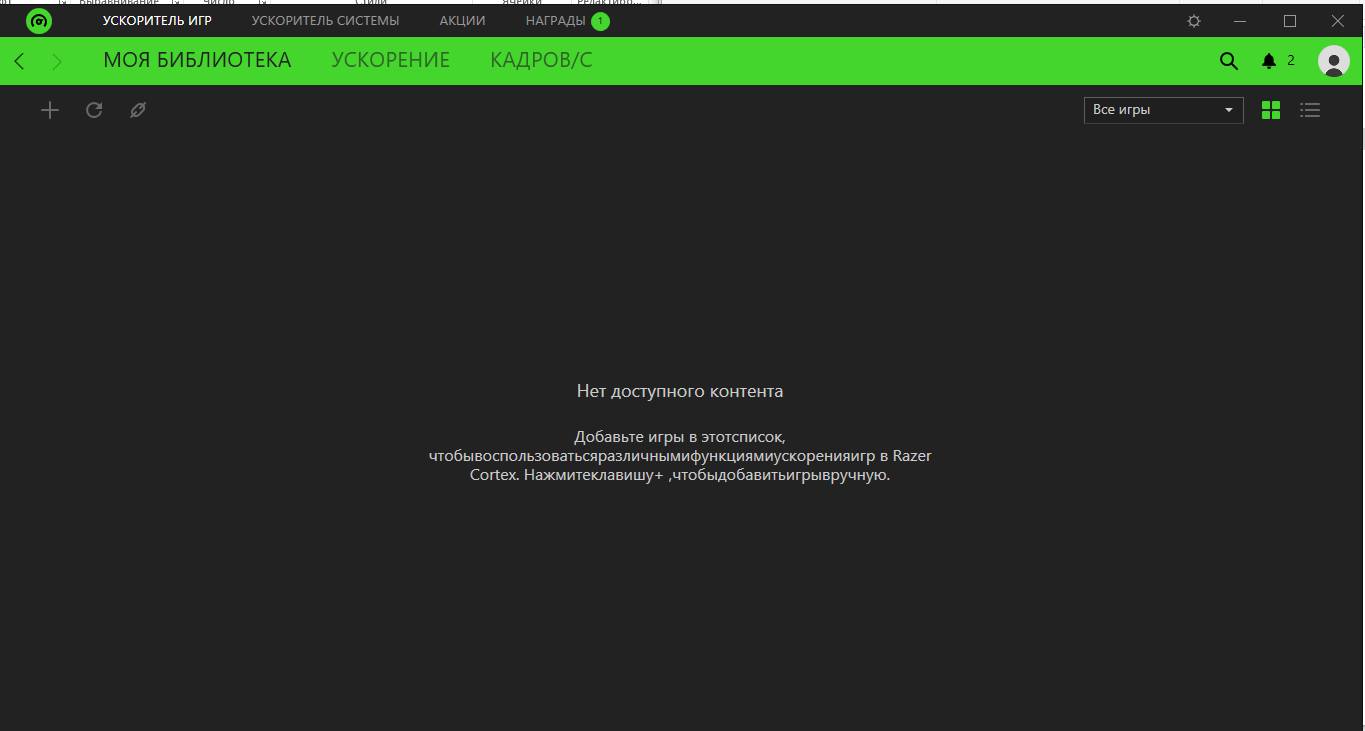Click the notification count number 2
This screenshot has height=731, width=1365.
click(1291, 61)
